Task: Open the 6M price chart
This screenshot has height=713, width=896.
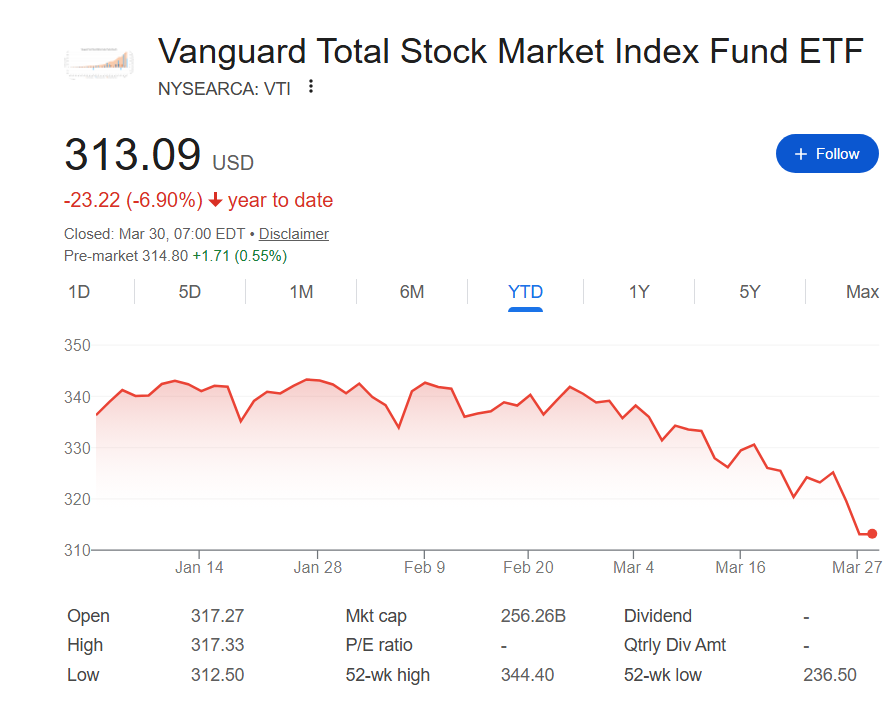Action: point(411,291)
